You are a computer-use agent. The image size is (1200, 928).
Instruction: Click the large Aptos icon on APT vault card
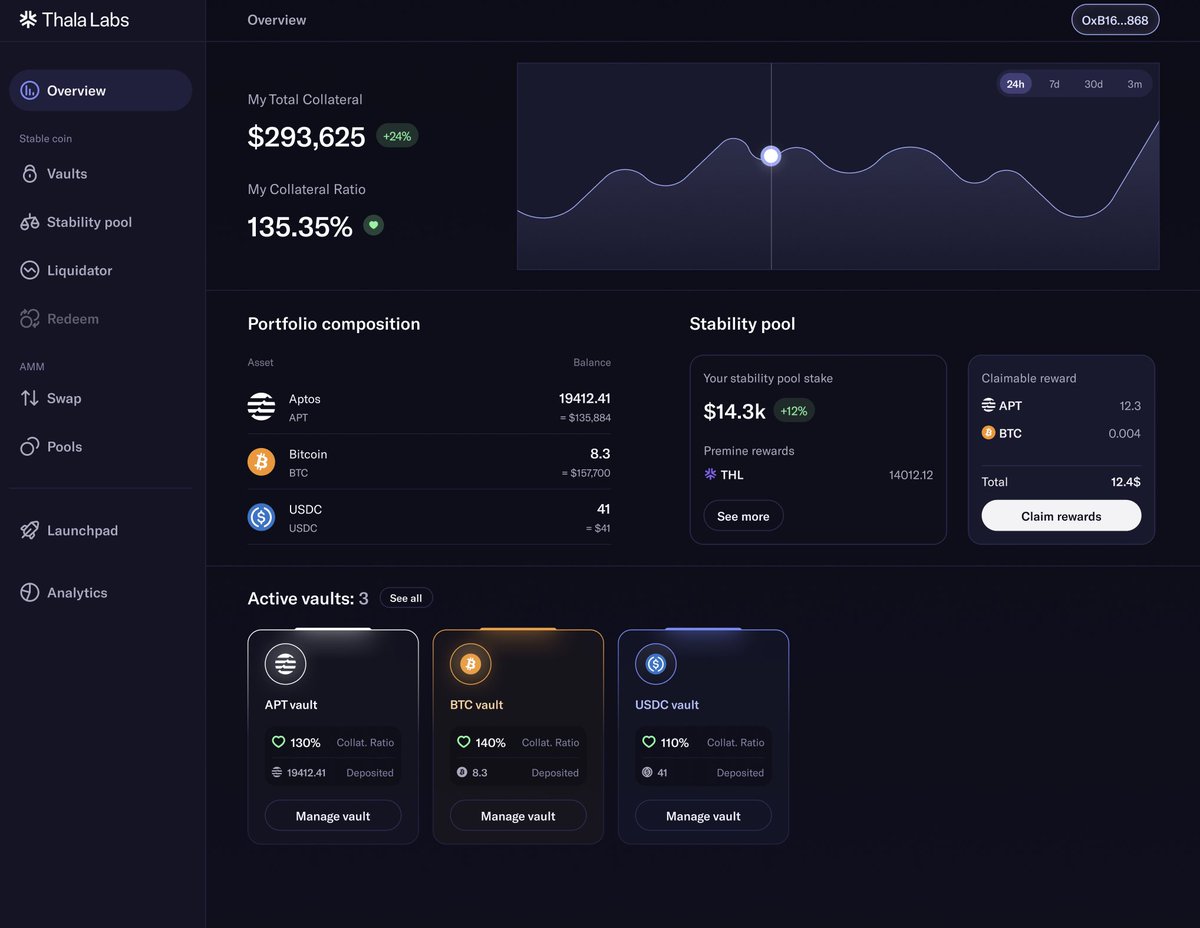285,663
